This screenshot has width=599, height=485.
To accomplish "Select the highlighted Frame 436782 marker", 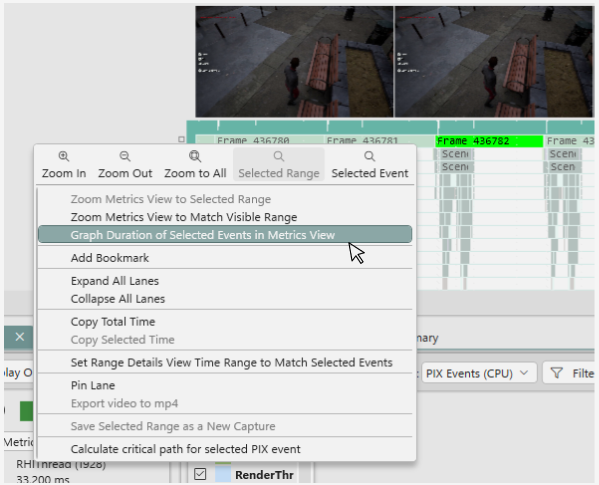I will 489,141.
